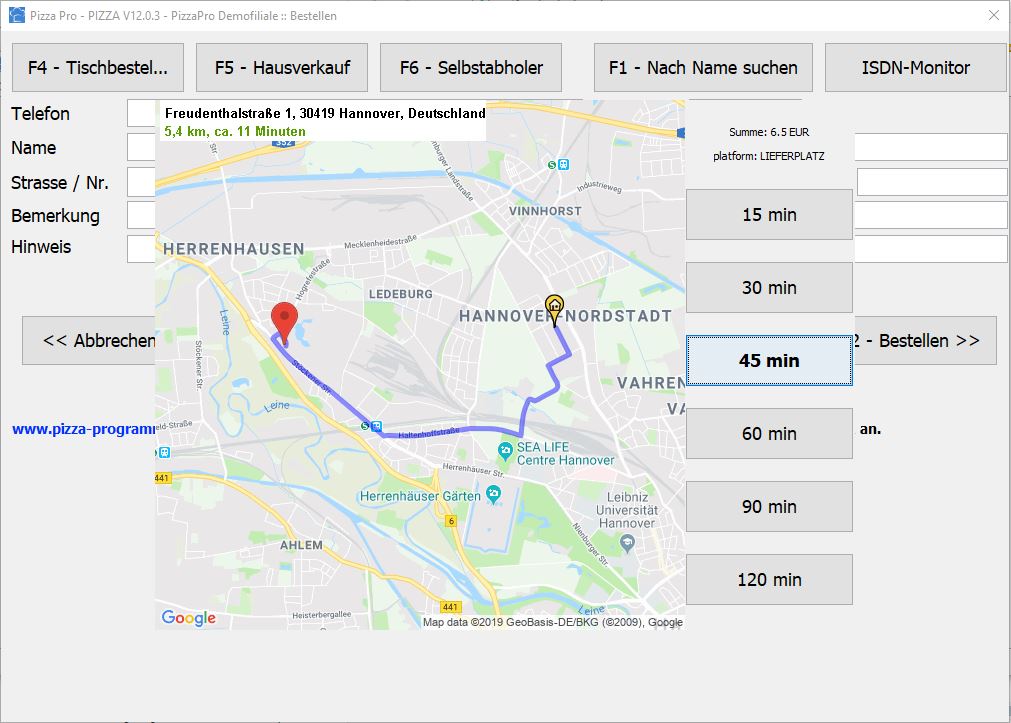The width and height of the screenshot is (1011, 723).
Task: Select the 45 min delivery time
Action: point(769,361)
